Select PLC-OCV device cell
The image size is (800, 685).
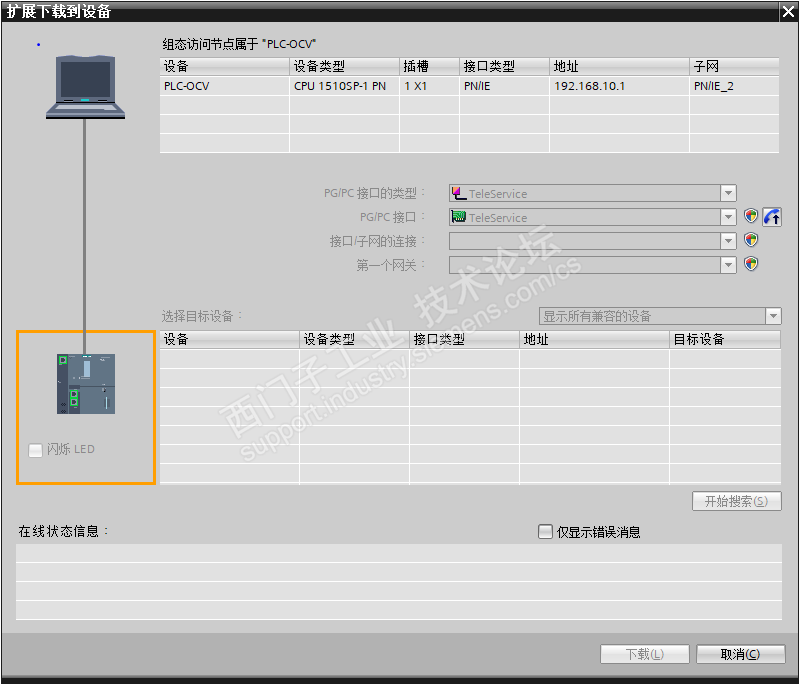coord(224,86)
